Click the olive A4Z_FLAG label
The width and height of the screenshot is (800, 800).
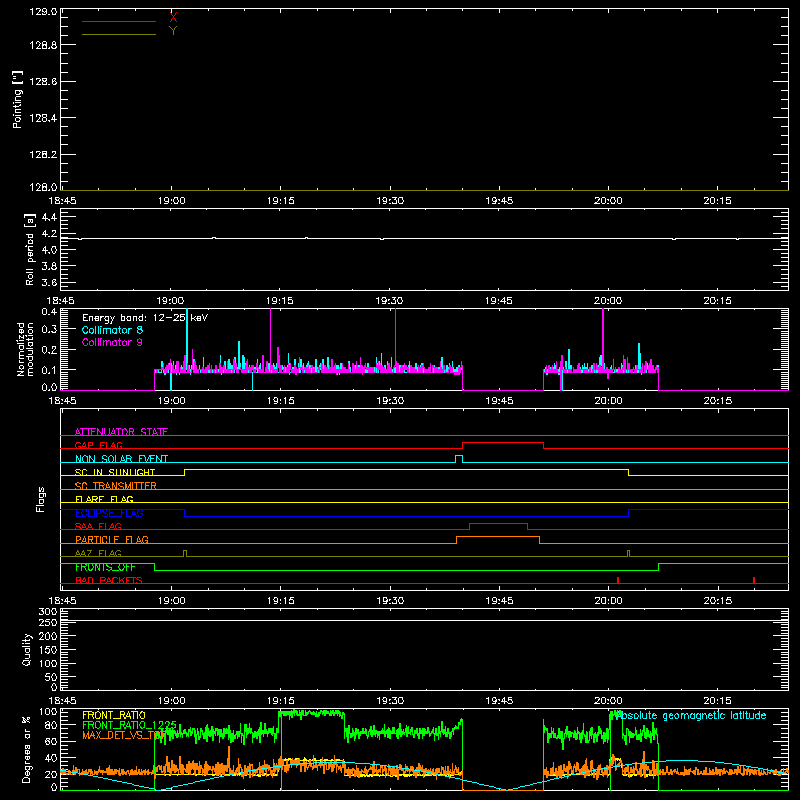pyautogui.click(x=98, y=553)
